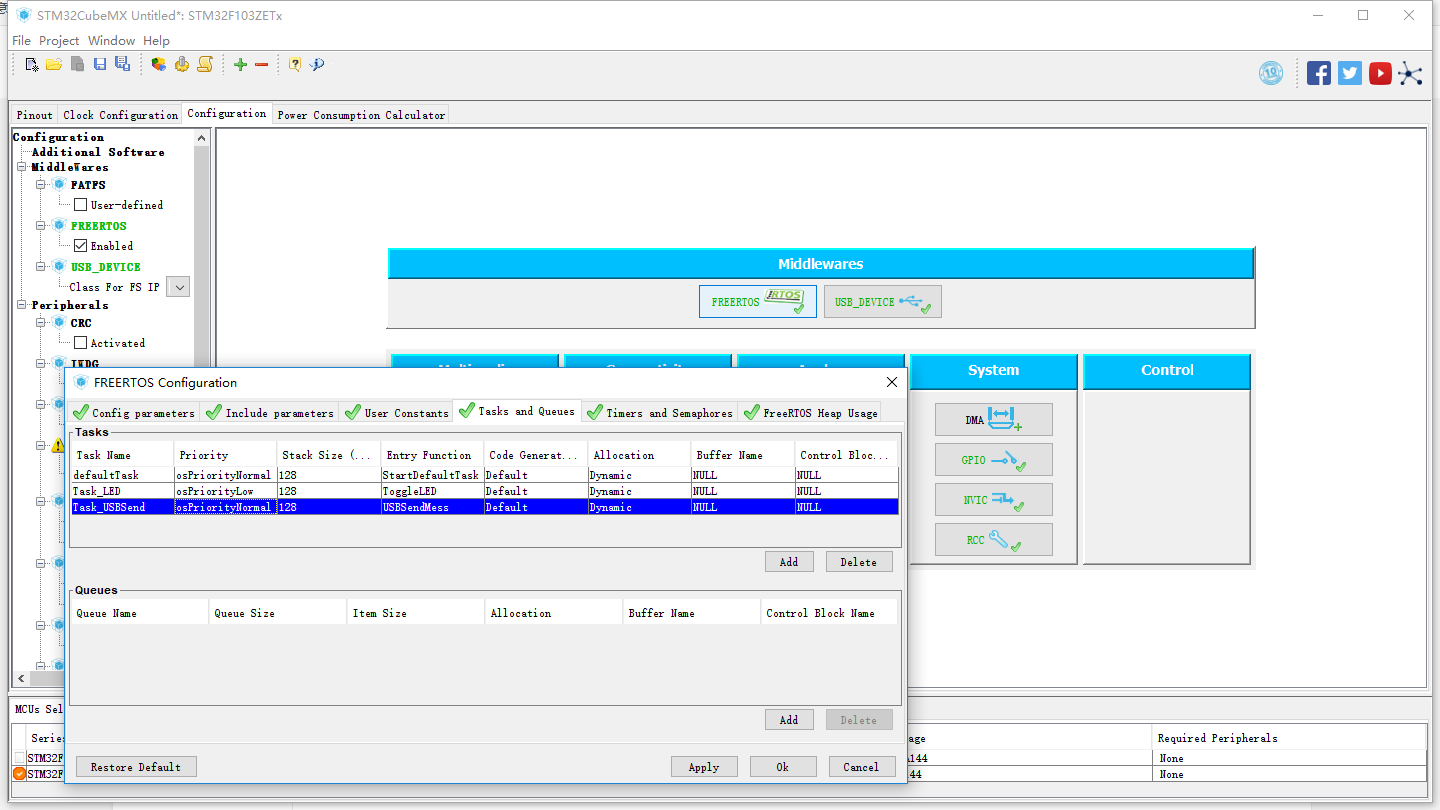Image resolution: width=1440 pixels, height=810 pixels.
Task: Click the blue info About icon
Action: click(x=317, y=65)
